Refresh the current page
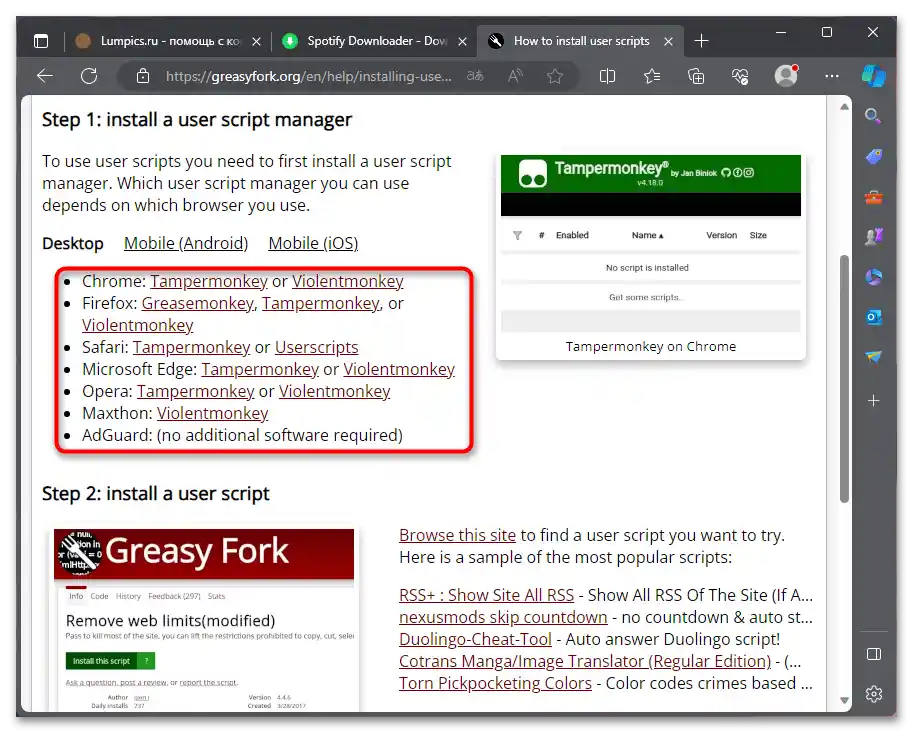The image size is (913, 733). [x=89, y=76]
